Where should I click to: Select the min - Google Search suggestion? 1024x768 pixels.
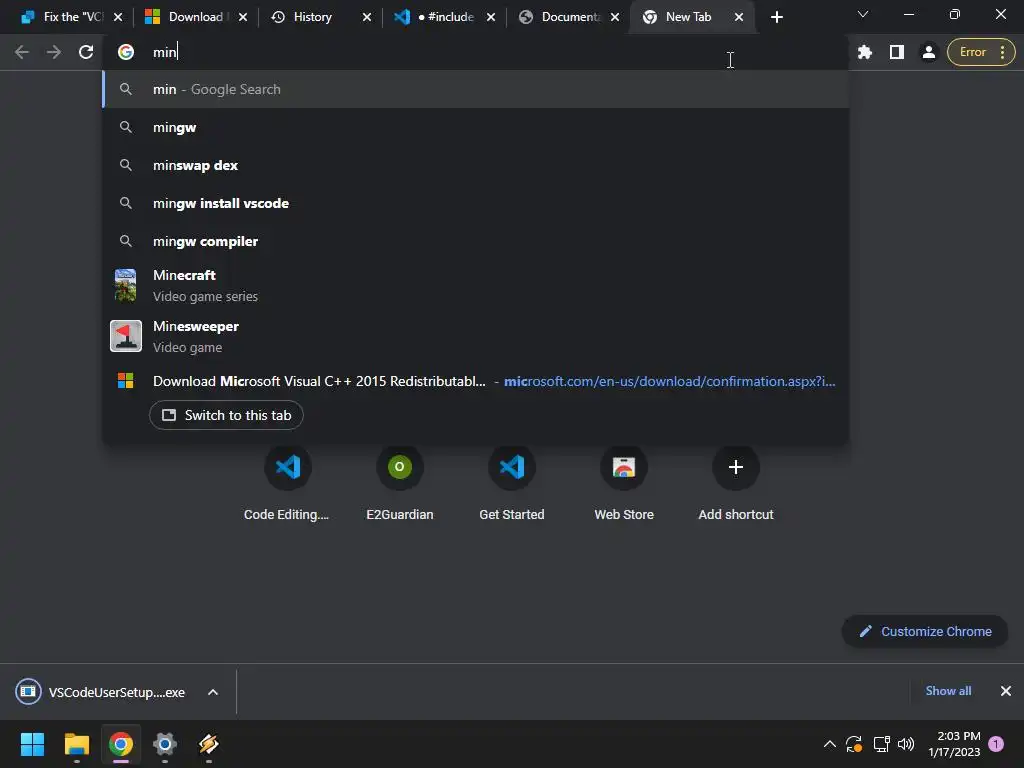click(475, 89)
